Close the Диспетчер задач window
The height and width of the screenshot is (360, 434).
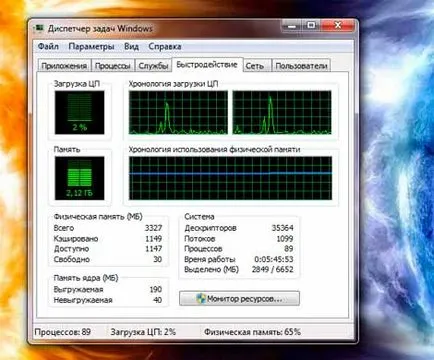337,26
